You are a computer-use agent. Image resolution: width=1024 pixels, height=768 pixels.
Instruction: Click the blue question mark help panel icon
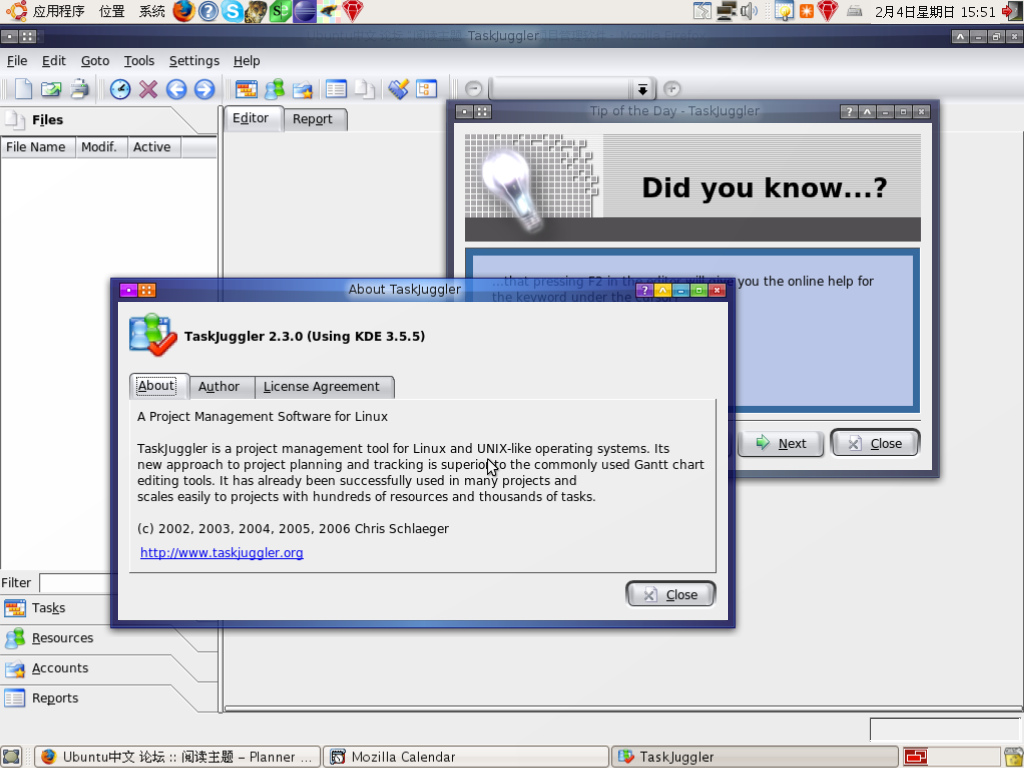(x=208, y=11)
